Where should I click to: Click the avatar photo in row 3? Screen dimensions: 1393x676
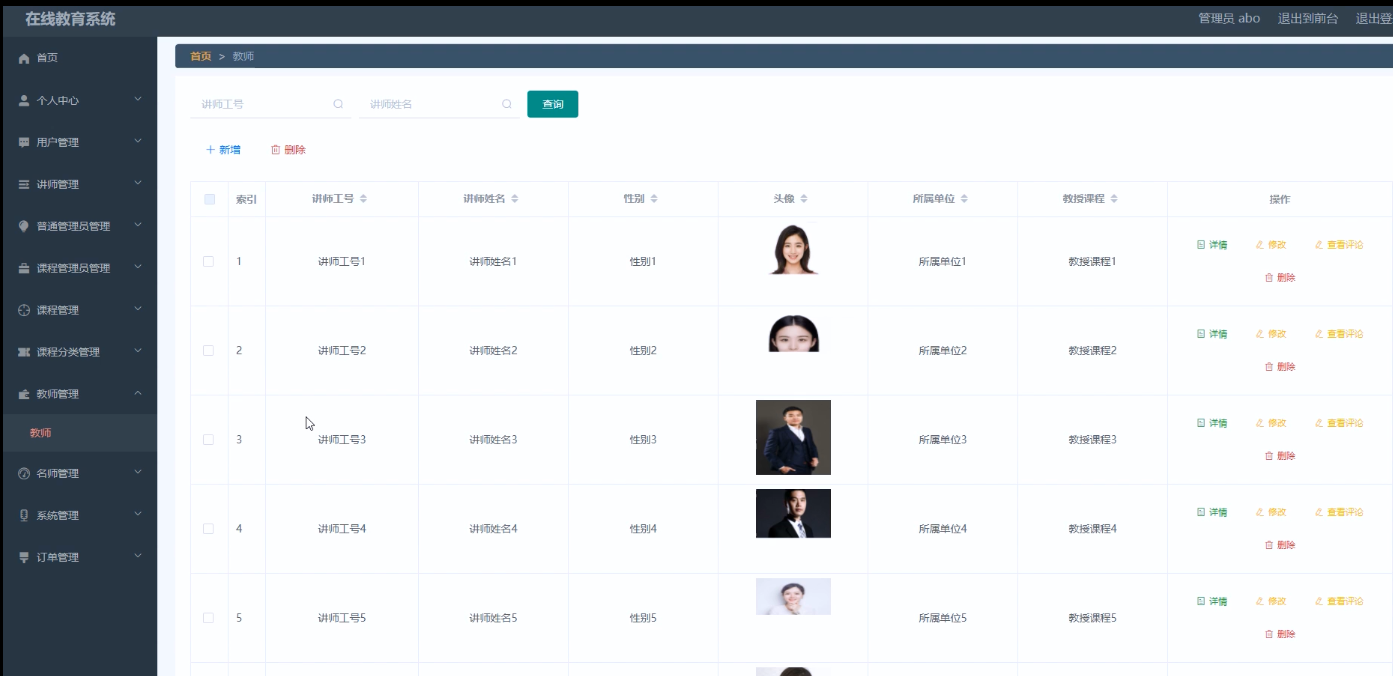click(x=793, y=437)
